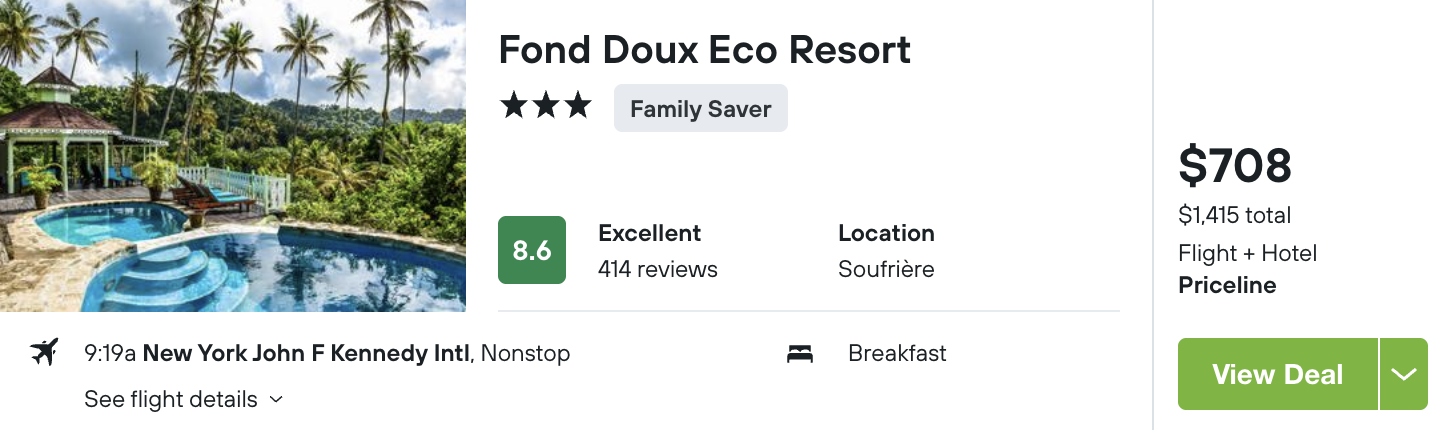Click the Priceline provider name
Image resolution: width=1446 pixels, height=430 pixels.
[x=1228, y=285]
